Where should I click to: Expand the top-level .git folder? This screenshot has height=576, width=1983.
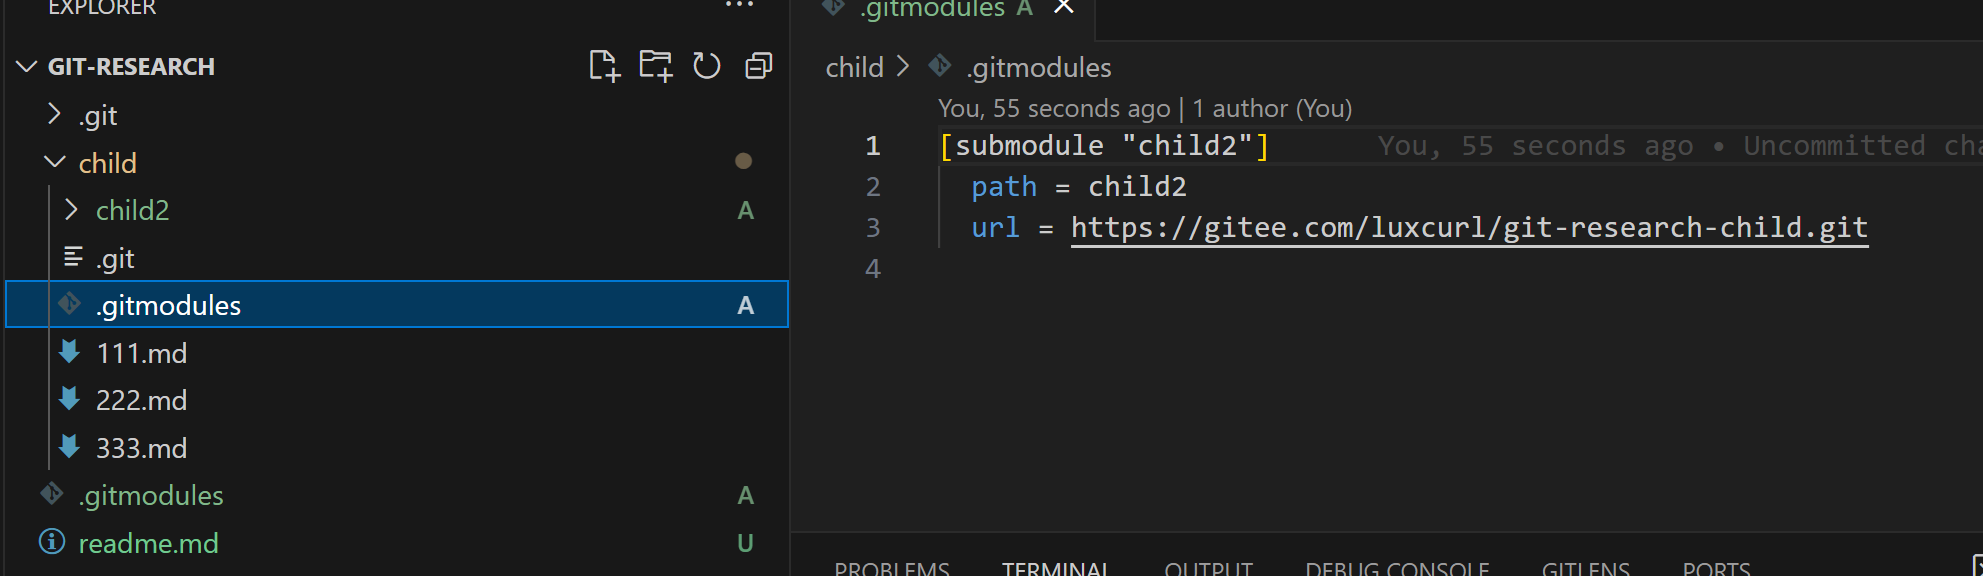click(x=55, y=115)
